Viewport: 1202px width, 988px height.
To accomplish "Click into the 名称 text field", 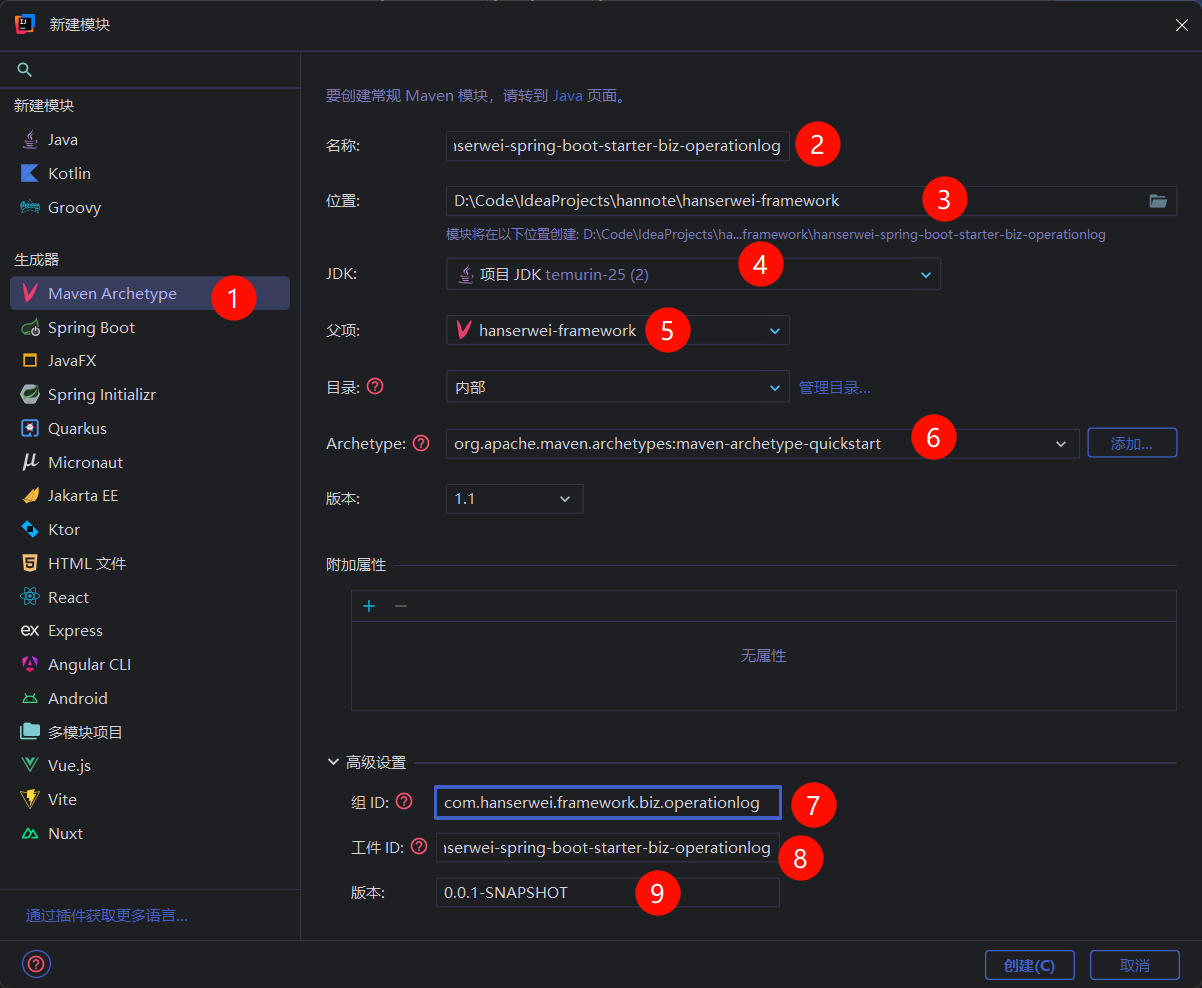I will (x=616, y=146).
